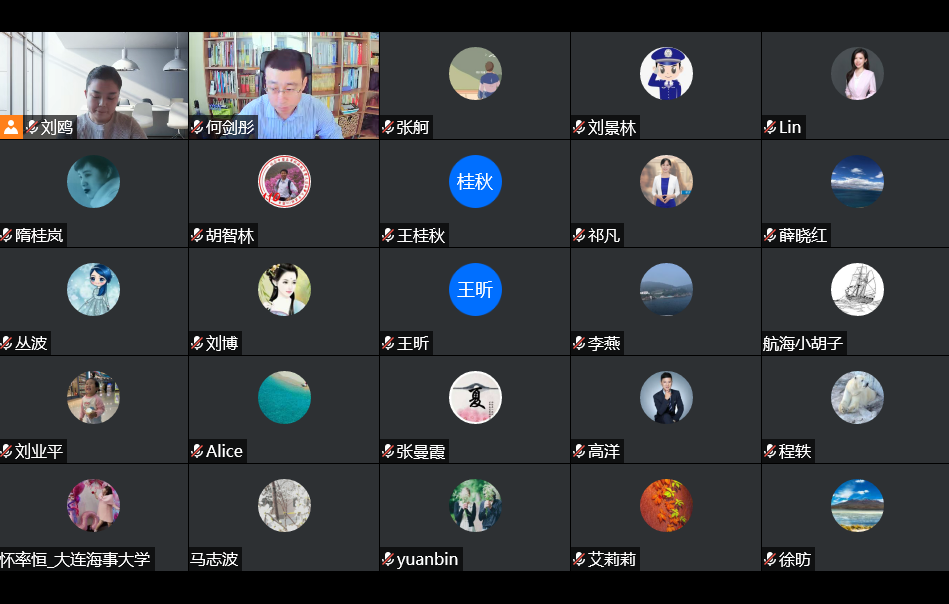The width and height of the screenshot is (949, 604).
Task: Click muted microphone icon beside 张舸
Action: pos(388,127)
